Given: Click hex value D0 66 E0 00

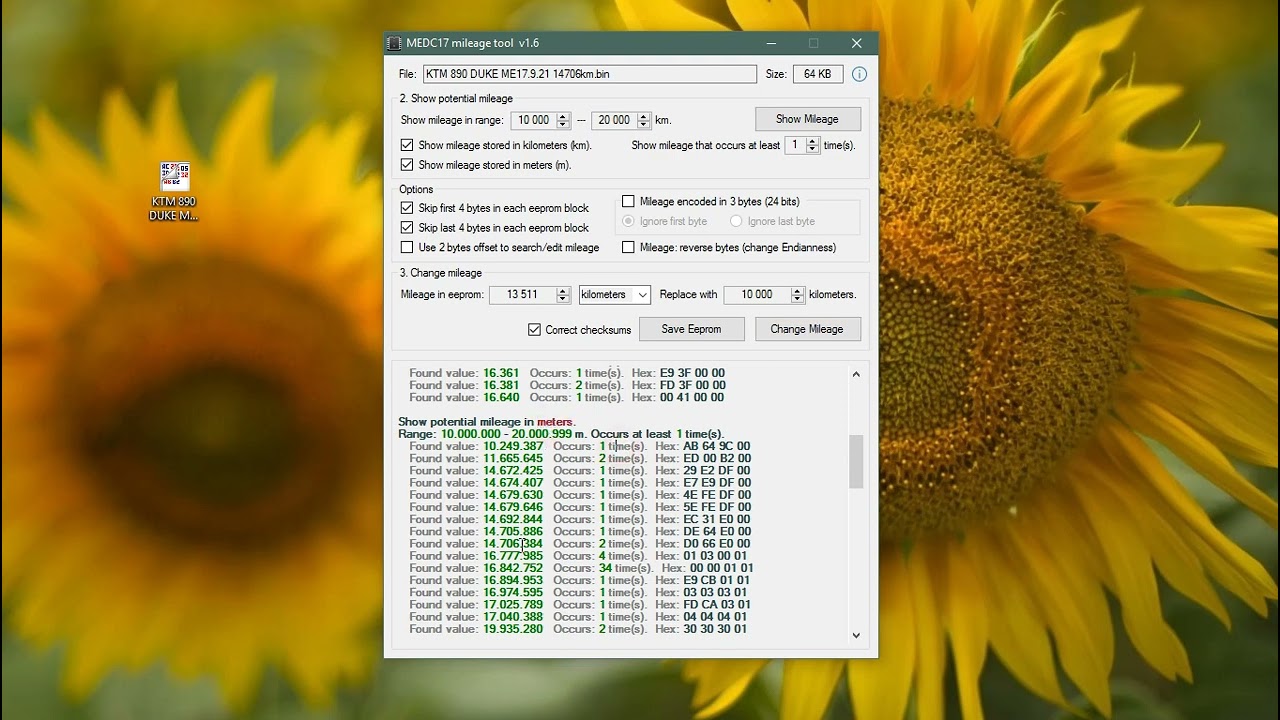Looking at the screenshot, I should [x=717, y=544].
